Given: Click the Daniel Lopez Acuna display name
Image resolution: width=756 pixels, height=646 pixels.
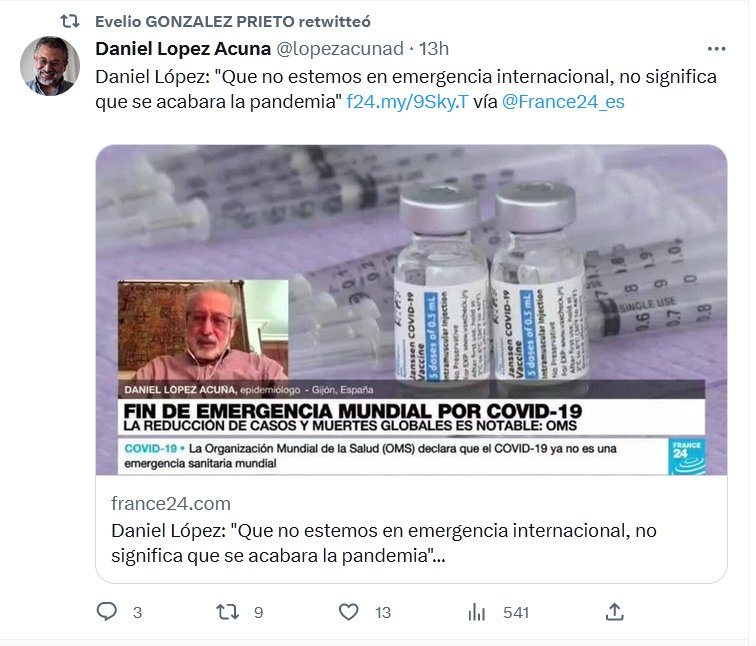Looking at the screenshot, I should point(183,49).
